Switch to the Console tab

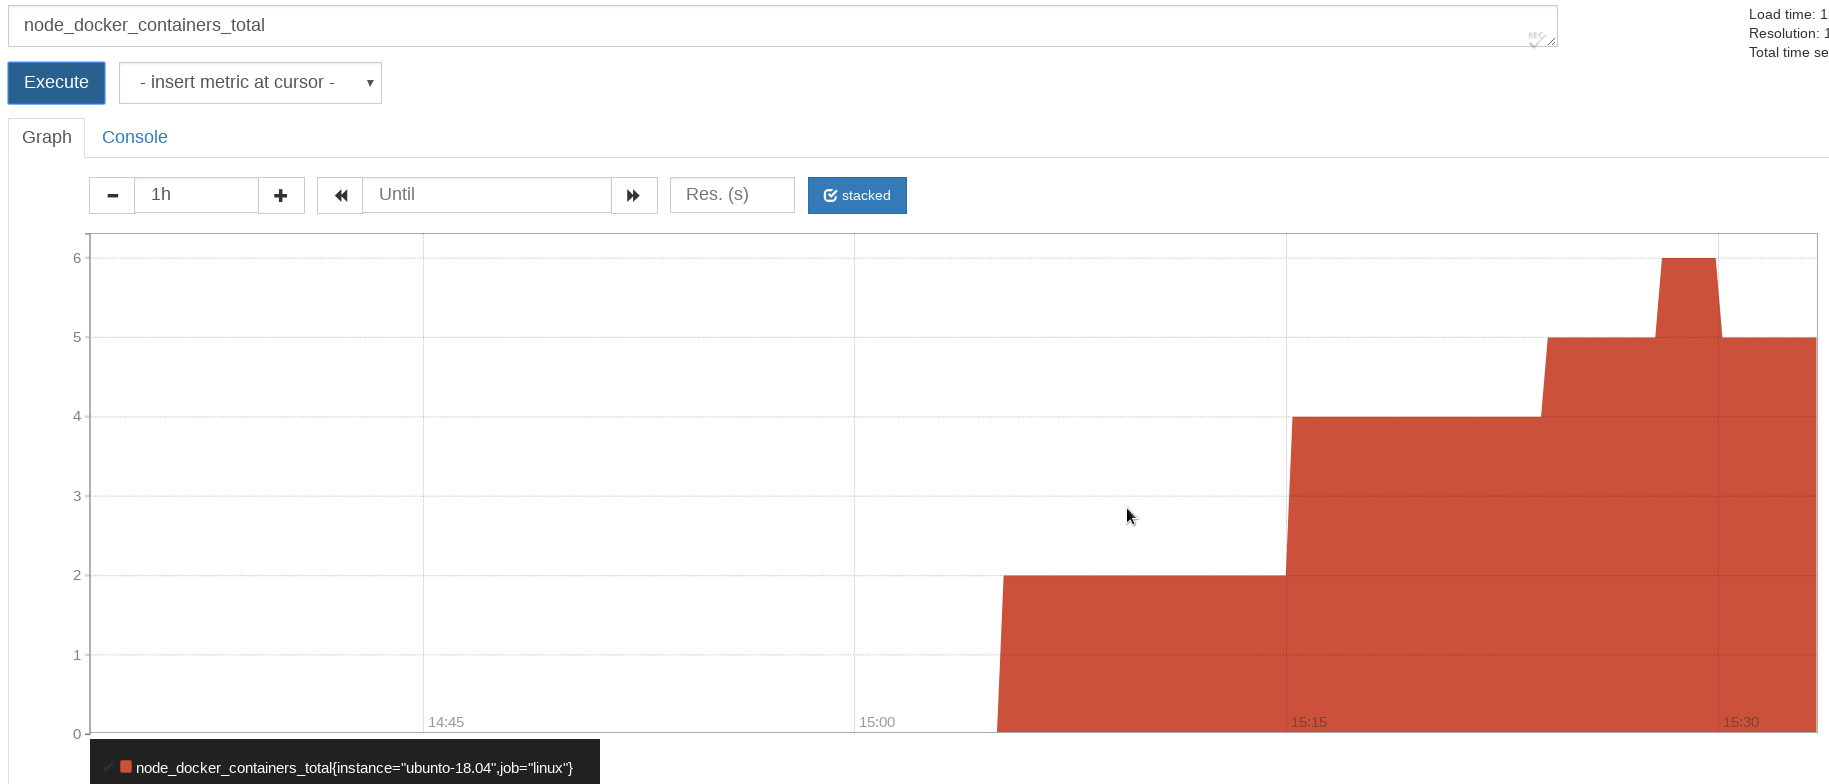pyautogui.click(x=135, y=137)
